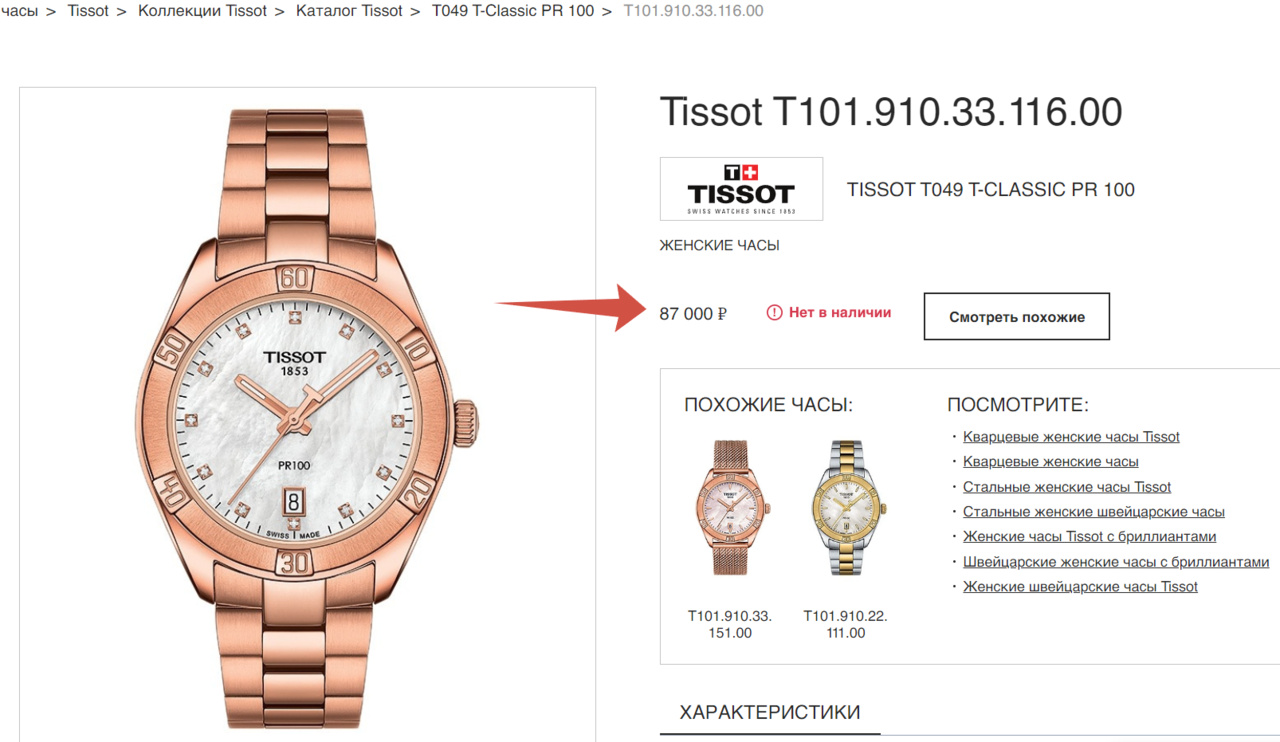
Task: Open Каталог Tissot breadcrumb
Action: (x=349, y=11)
